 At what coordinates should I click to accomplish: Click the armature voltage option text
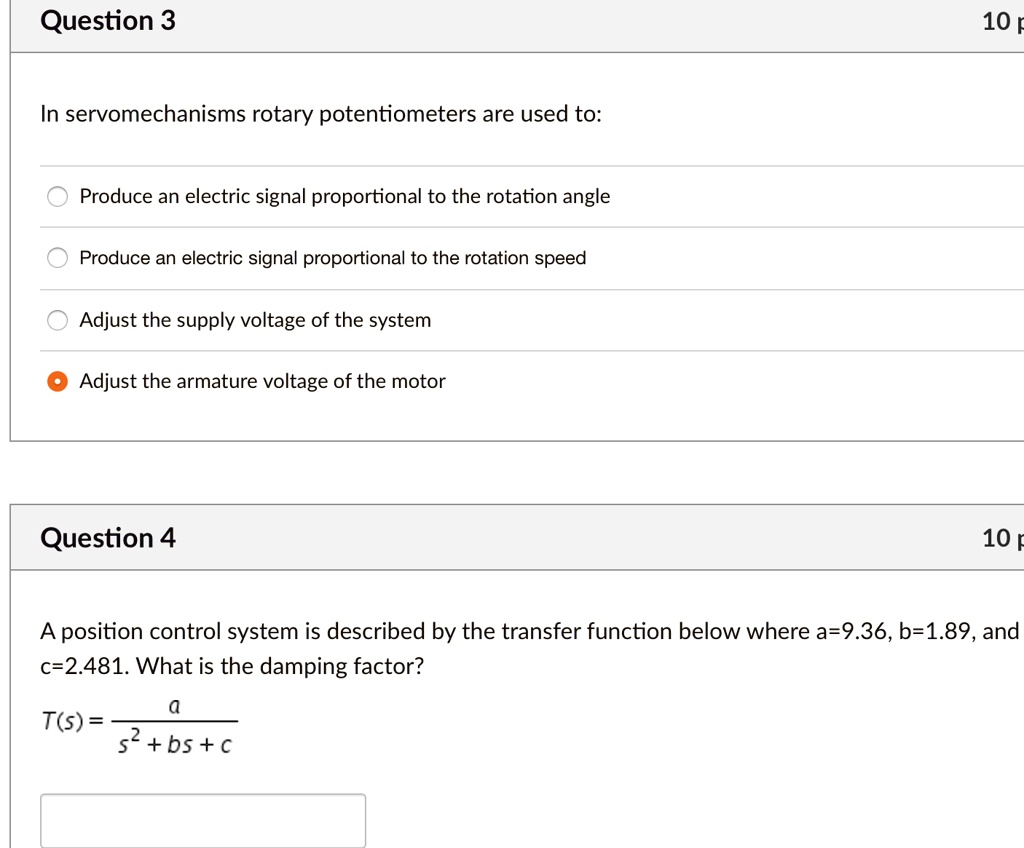pyautogui.click(x=263, y=381)
